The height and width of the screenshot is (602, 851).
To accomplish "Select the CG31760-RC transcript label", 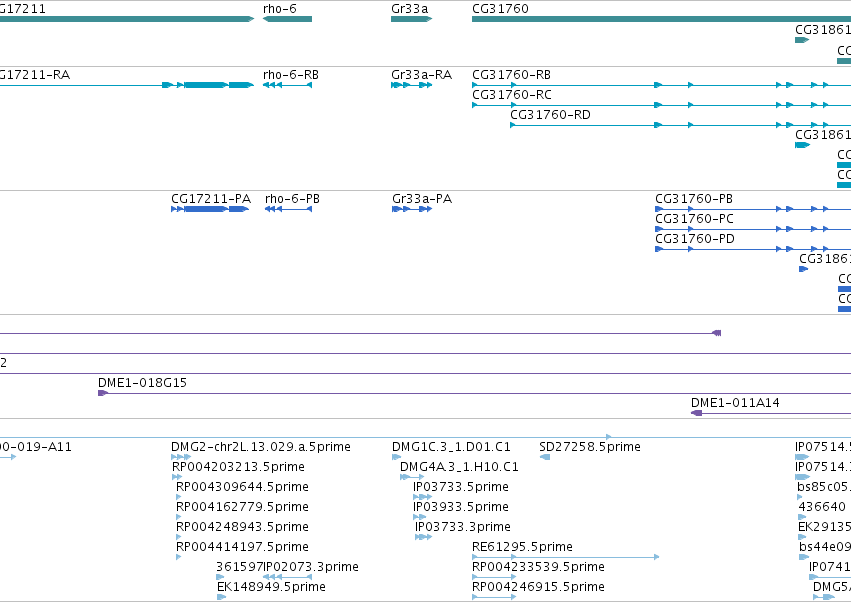I will point(511,95).
